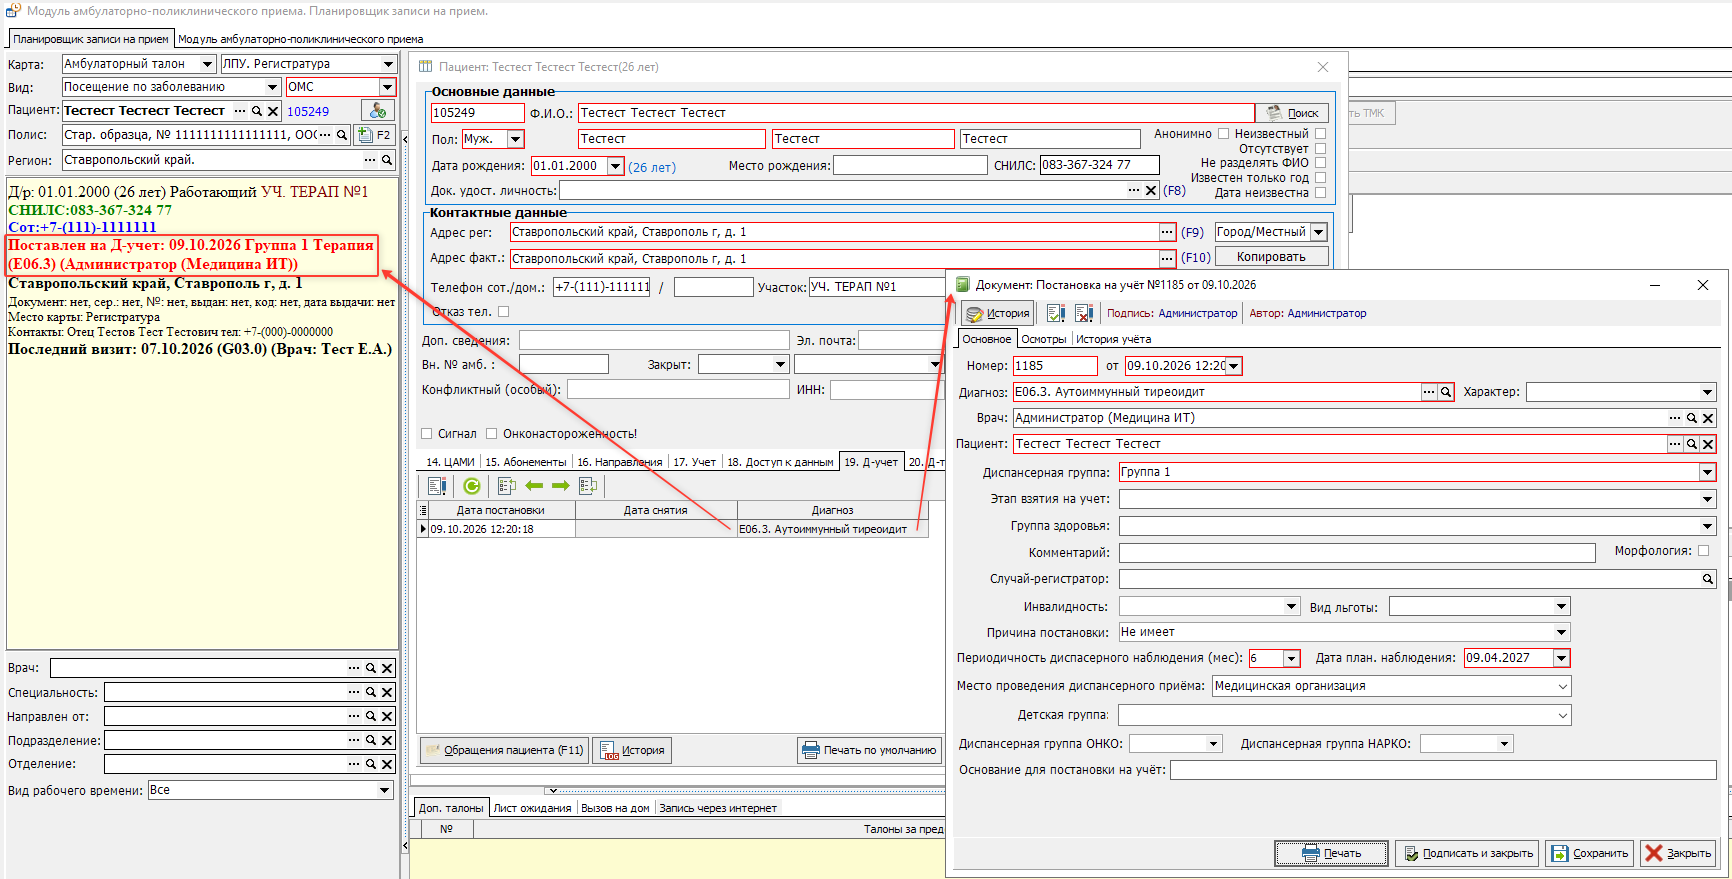Click the magnifier in planner Специальность field
Viewport: 1732px width, 879px height.
tap(371, 692)
